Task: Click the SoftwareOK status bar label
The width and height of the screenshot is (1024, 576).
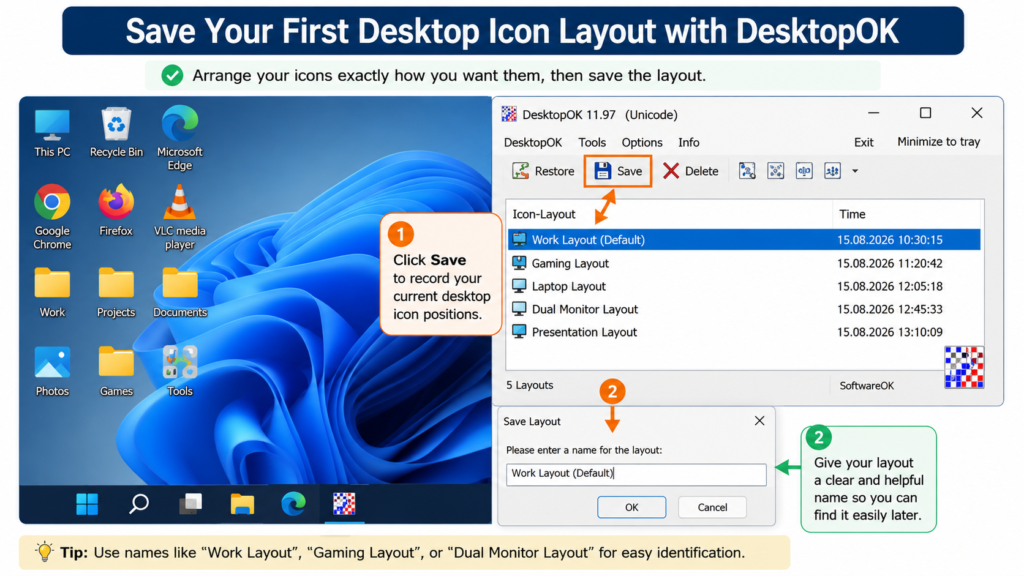Action: (867, 385)
